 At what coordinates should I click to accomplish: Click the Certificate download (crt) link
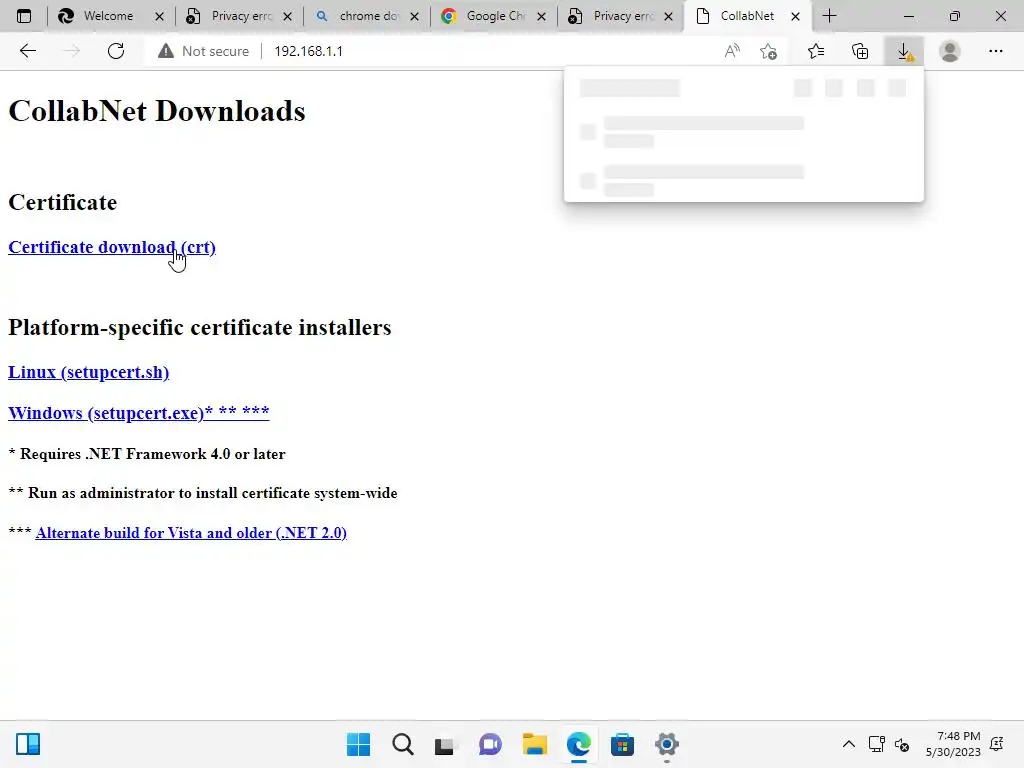pyautogui.click(x=112, y=248)
